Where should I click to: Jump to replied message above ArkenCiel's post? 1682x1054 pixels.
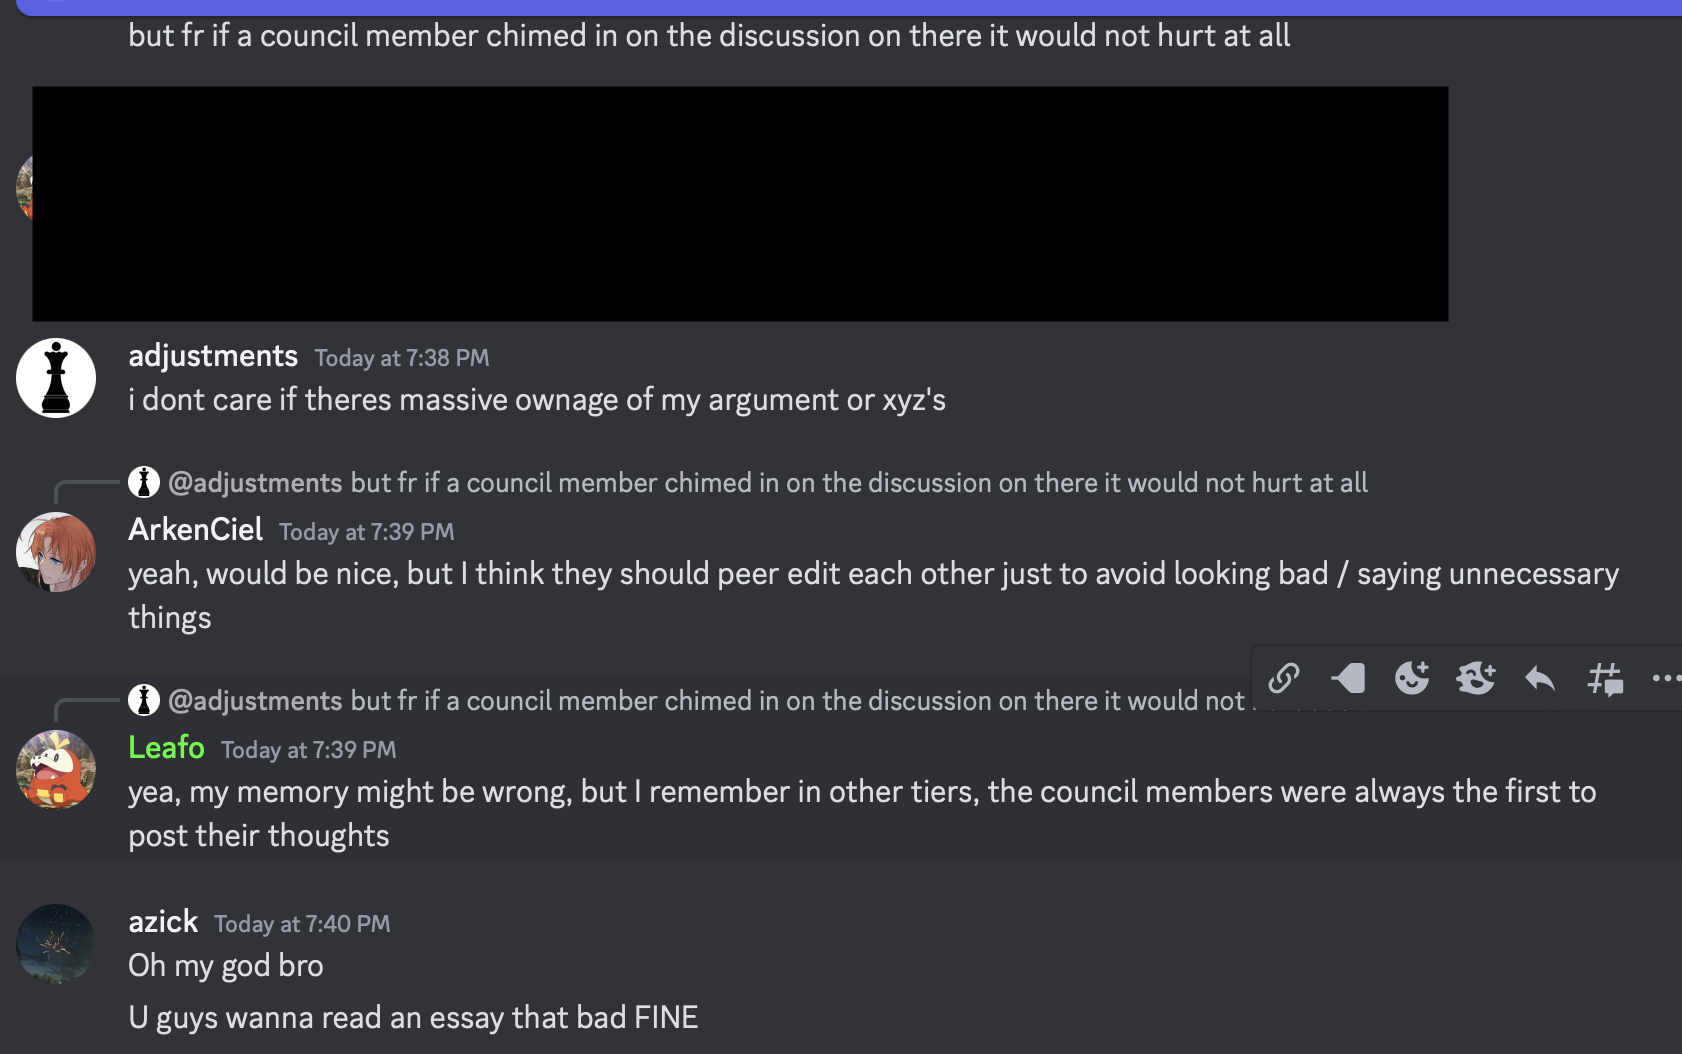click(x=859, y=483)
